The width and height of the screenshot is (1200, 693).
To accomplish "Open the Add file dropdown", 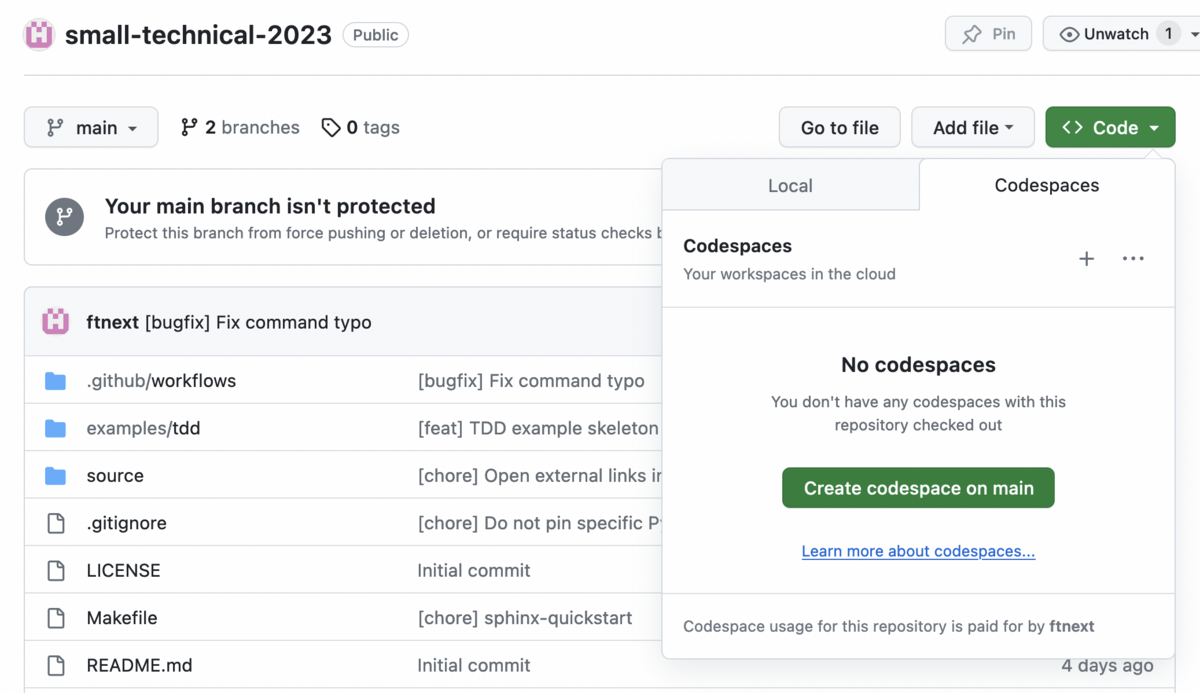I will coord(972,127).
